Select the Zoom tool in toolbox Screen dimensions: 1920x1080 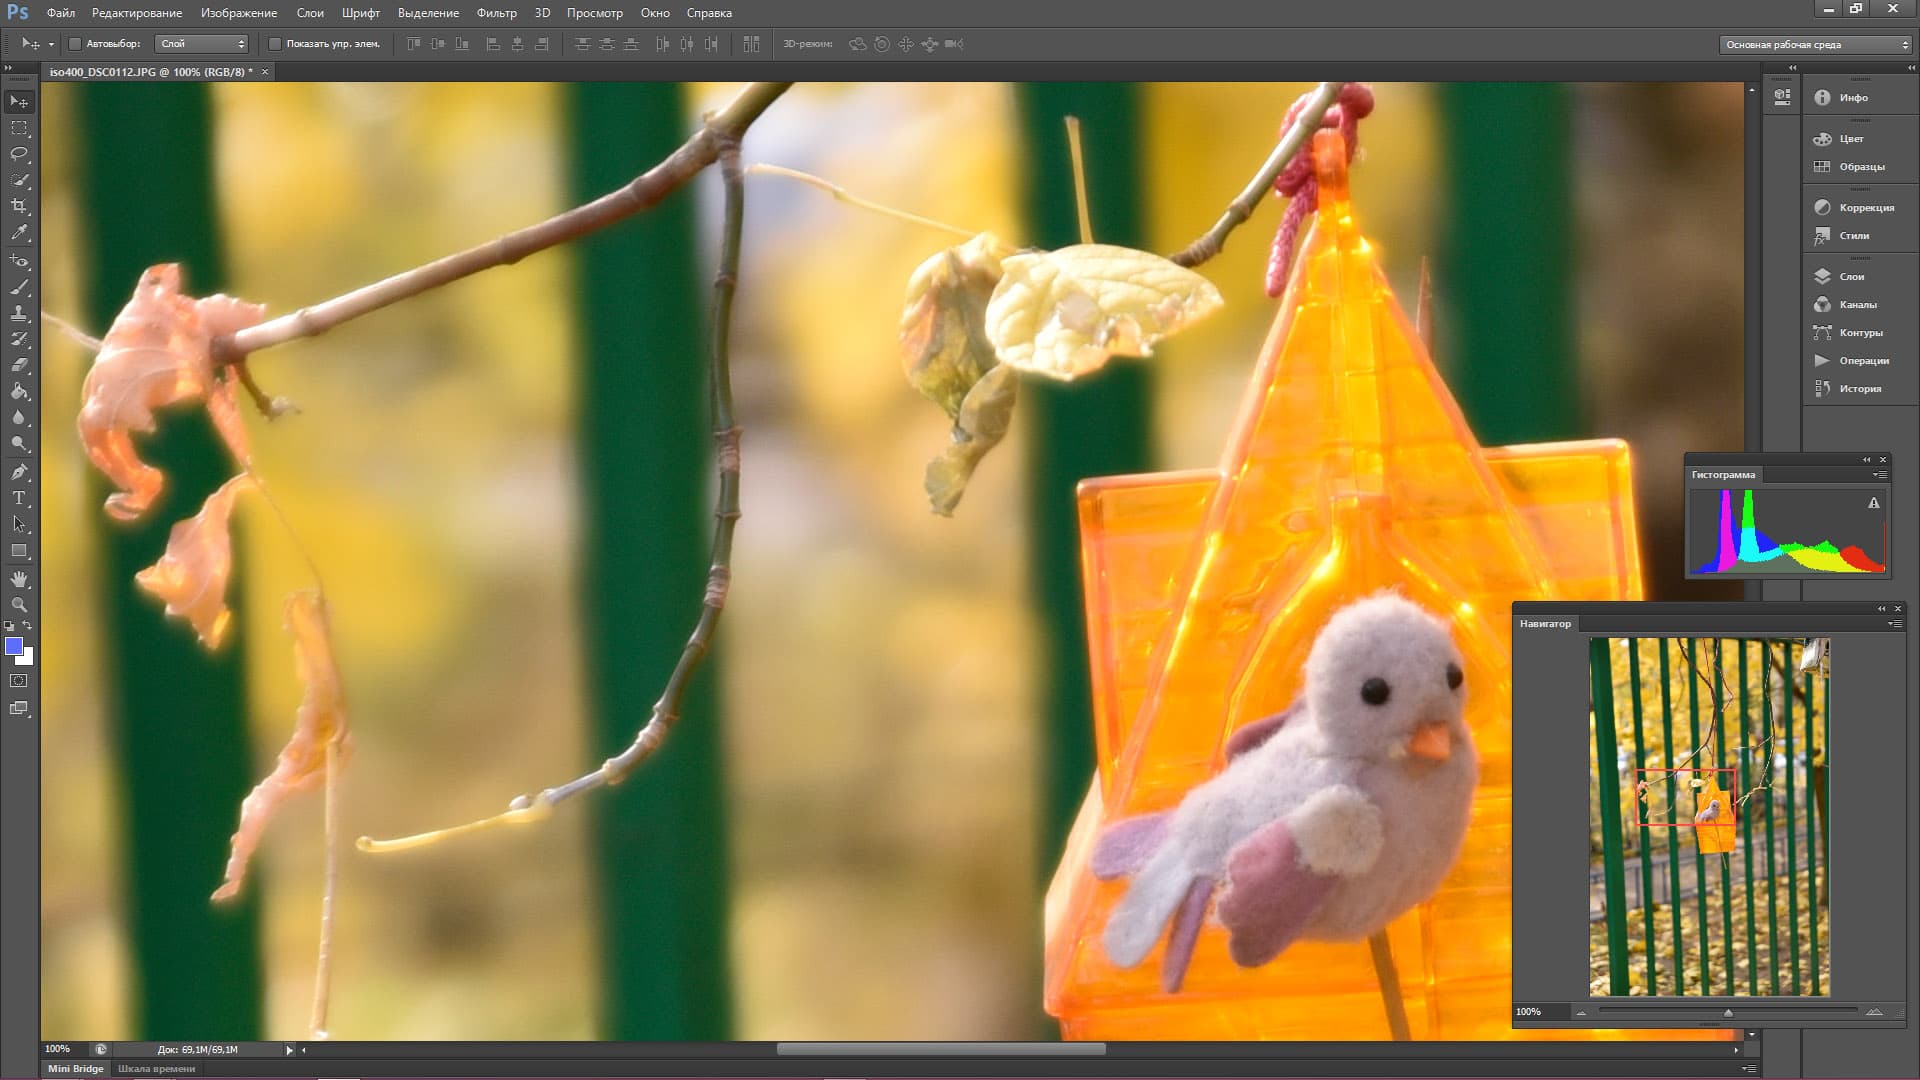pyautogui.click(x=19, y=605)
